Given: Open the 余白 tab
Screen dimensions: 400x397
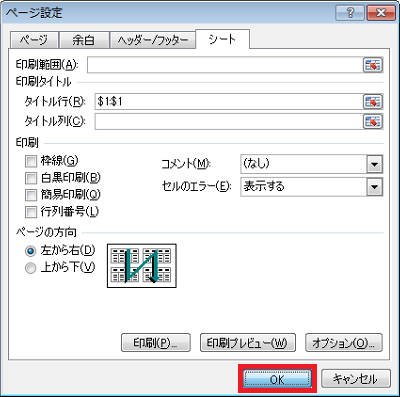Looking at the screenshot, I should tap(84, 40).
